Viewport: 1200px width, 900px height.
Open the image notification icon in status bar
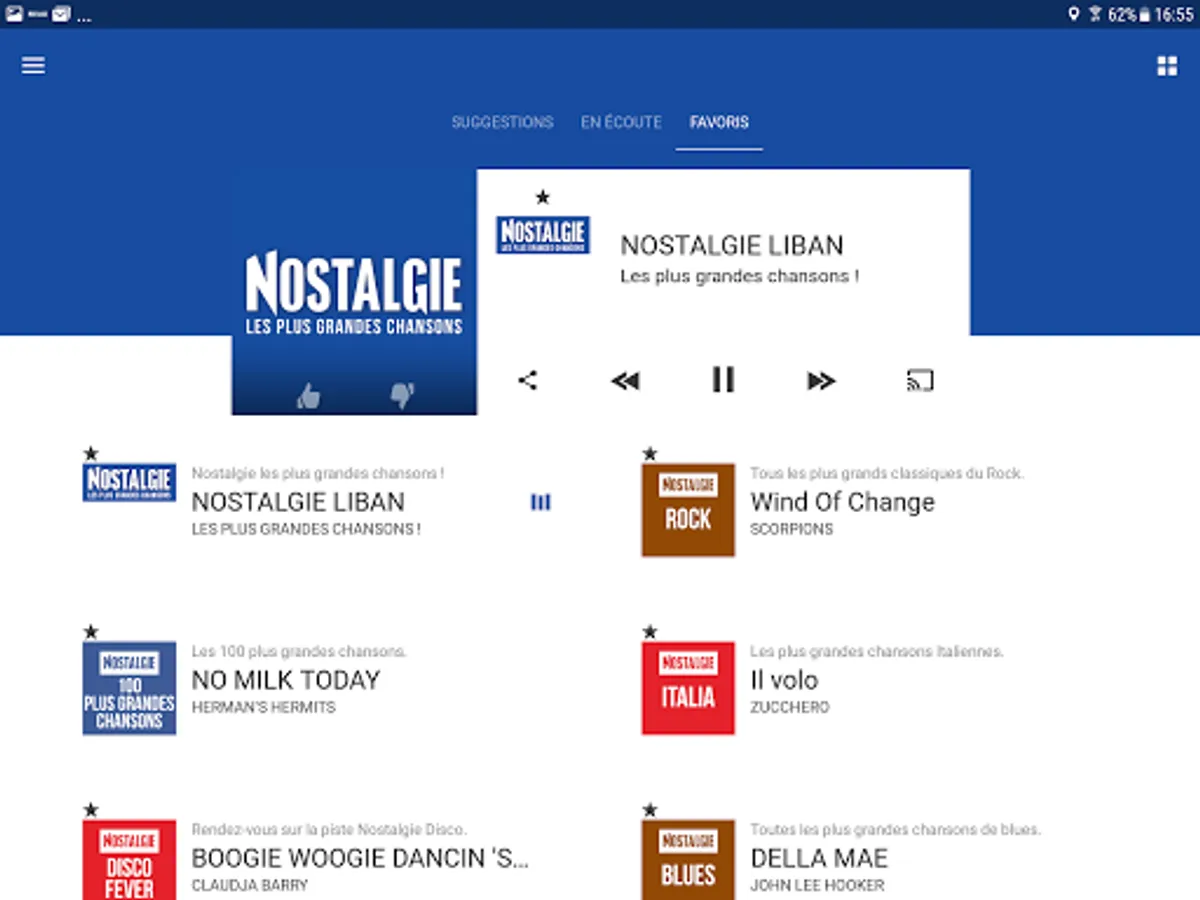(x=14, y=14)
